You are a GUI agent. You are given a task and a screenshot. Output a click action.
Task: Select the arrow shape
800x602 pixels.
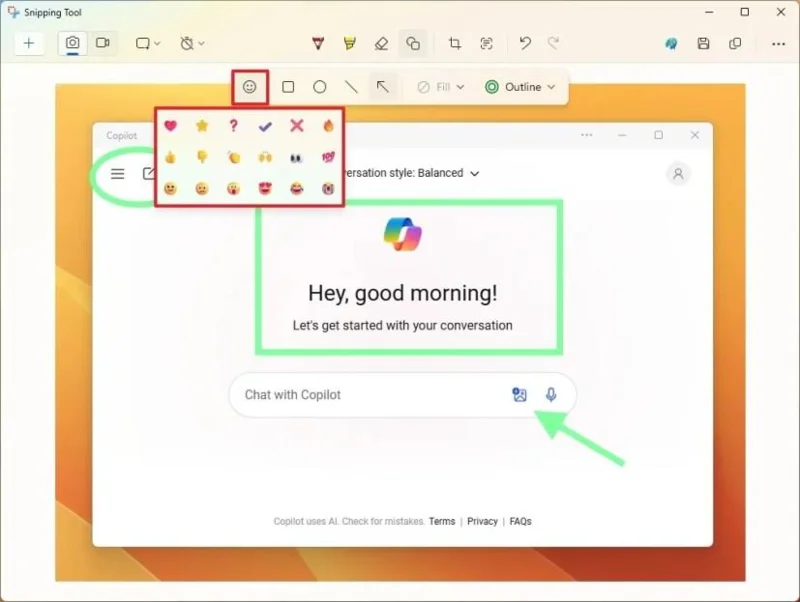pos(383,87)
